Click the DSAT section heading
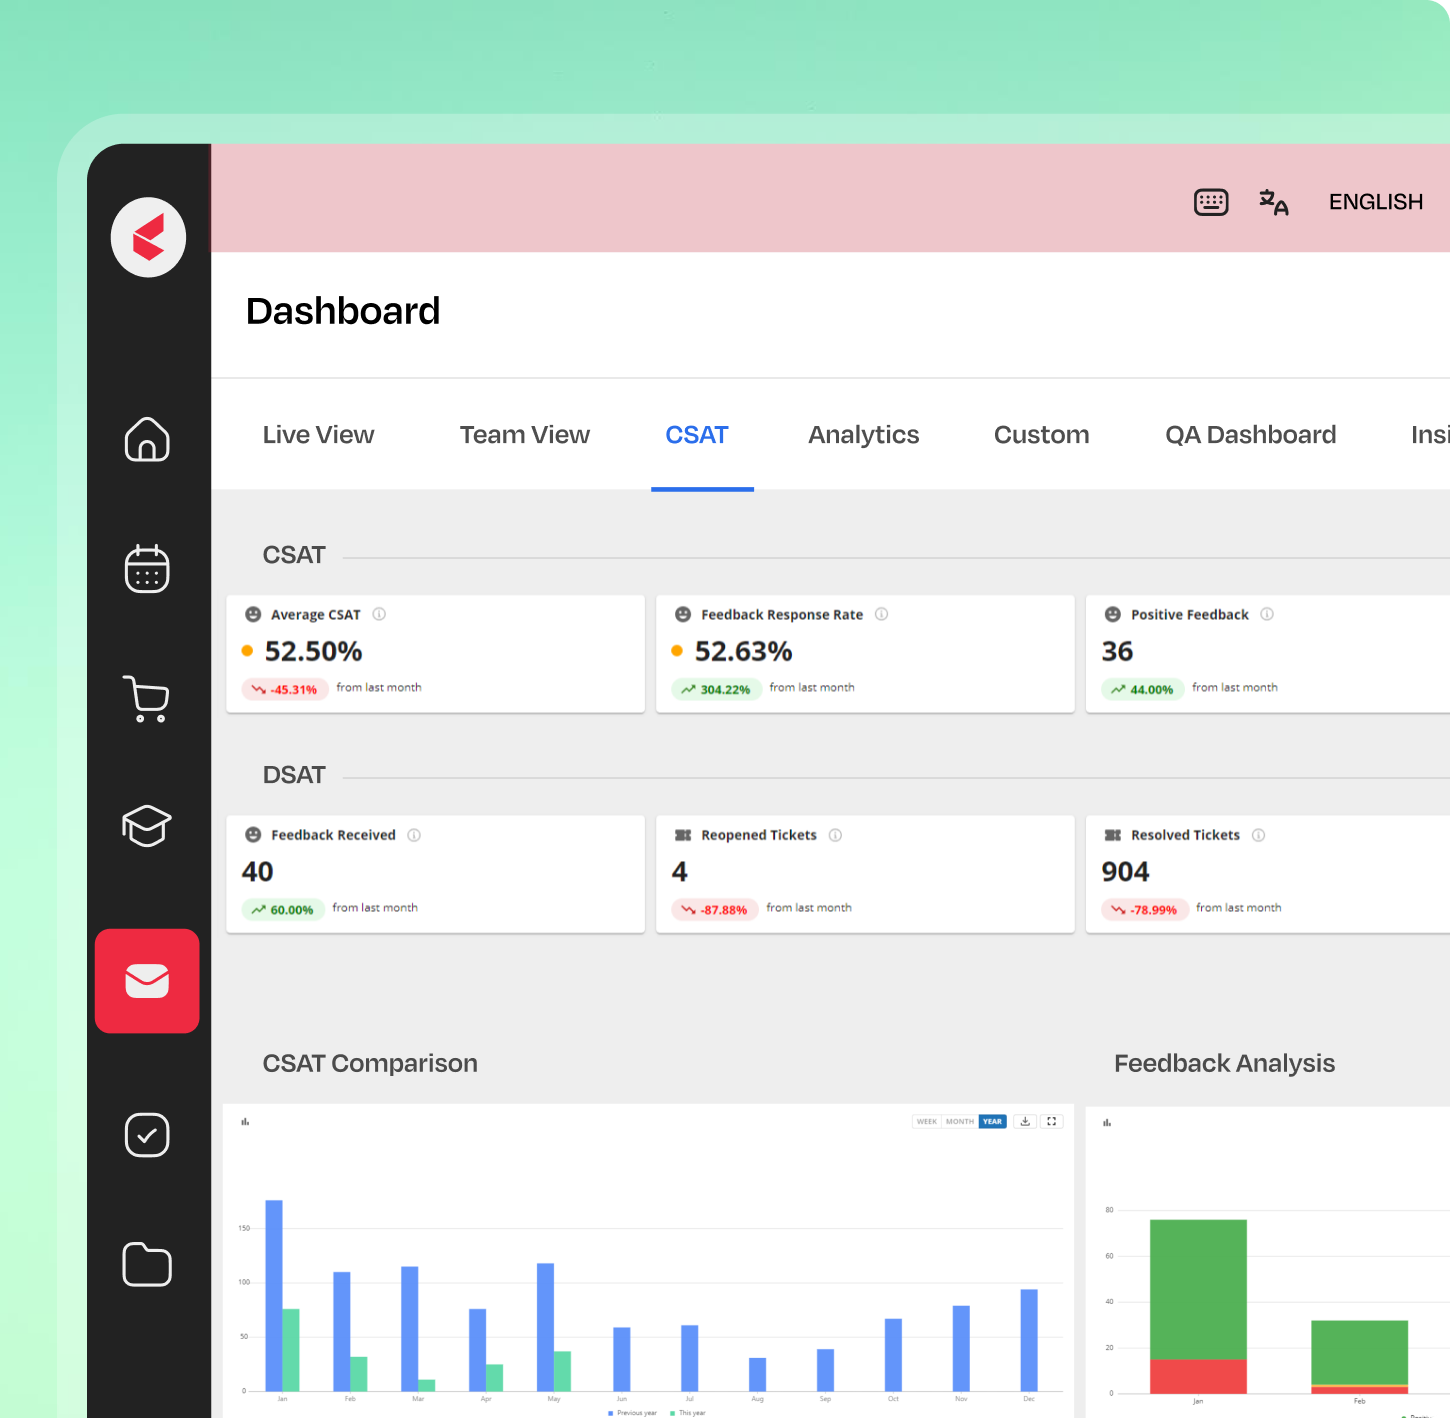 (x=294, y=775)
